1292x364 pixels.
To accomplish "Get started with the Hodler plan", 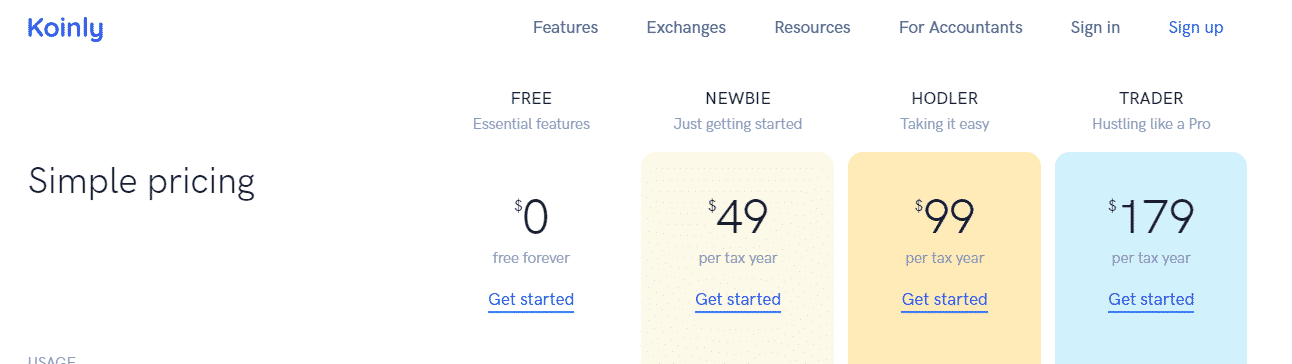I will pyautogui.click(x=944, y=299).
